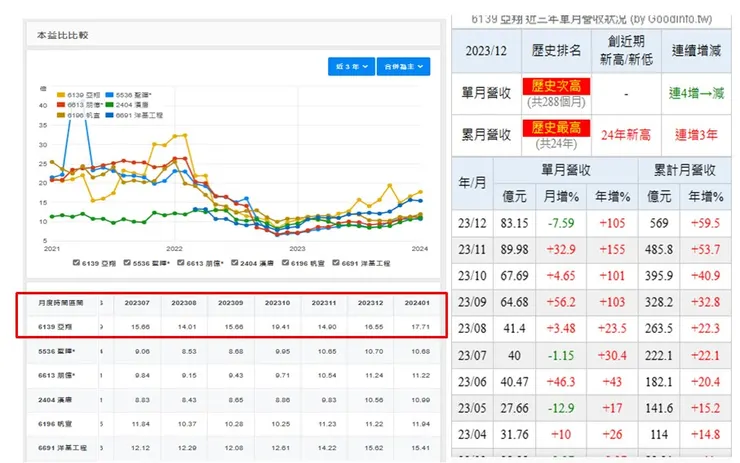Click the 23/12 row date cell
This screenshot has height=463, width=740.
472,223
